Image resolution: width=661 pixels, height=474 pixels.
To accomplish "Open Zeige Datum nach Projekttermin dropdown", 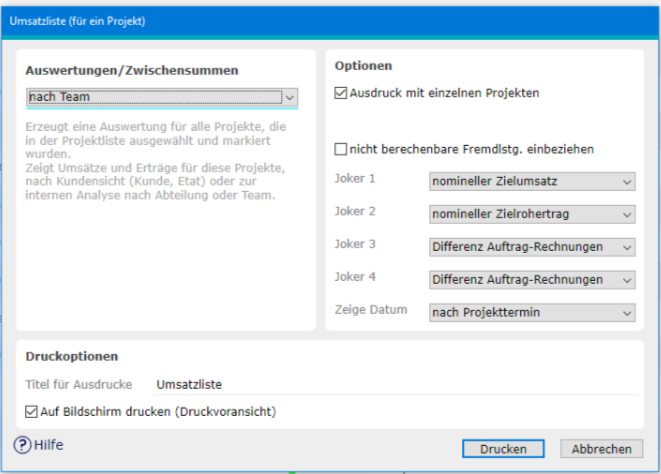I will tap(532, 313).
